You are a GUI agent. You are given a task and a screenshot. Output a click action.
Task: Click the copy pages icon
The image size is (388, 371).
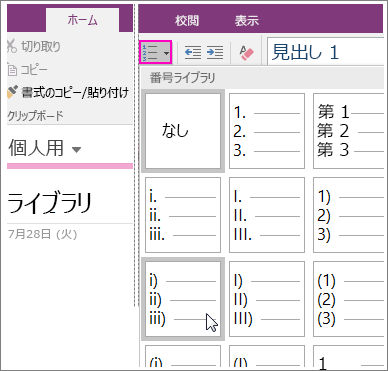tap(13, 70)
